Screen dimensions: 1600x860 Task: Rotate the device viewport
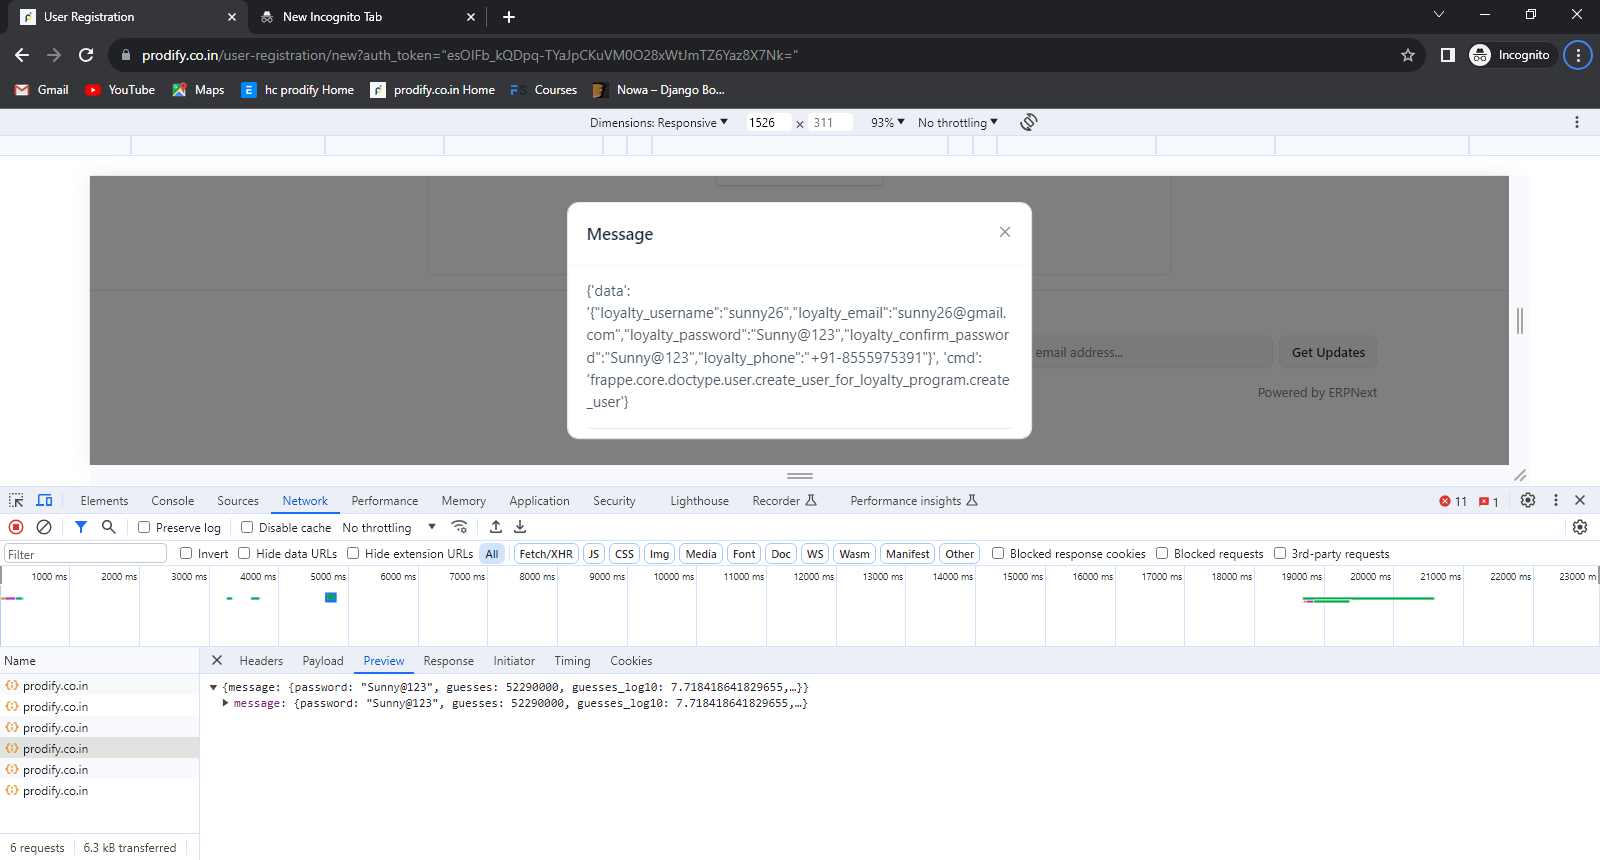pos(1029,122)
